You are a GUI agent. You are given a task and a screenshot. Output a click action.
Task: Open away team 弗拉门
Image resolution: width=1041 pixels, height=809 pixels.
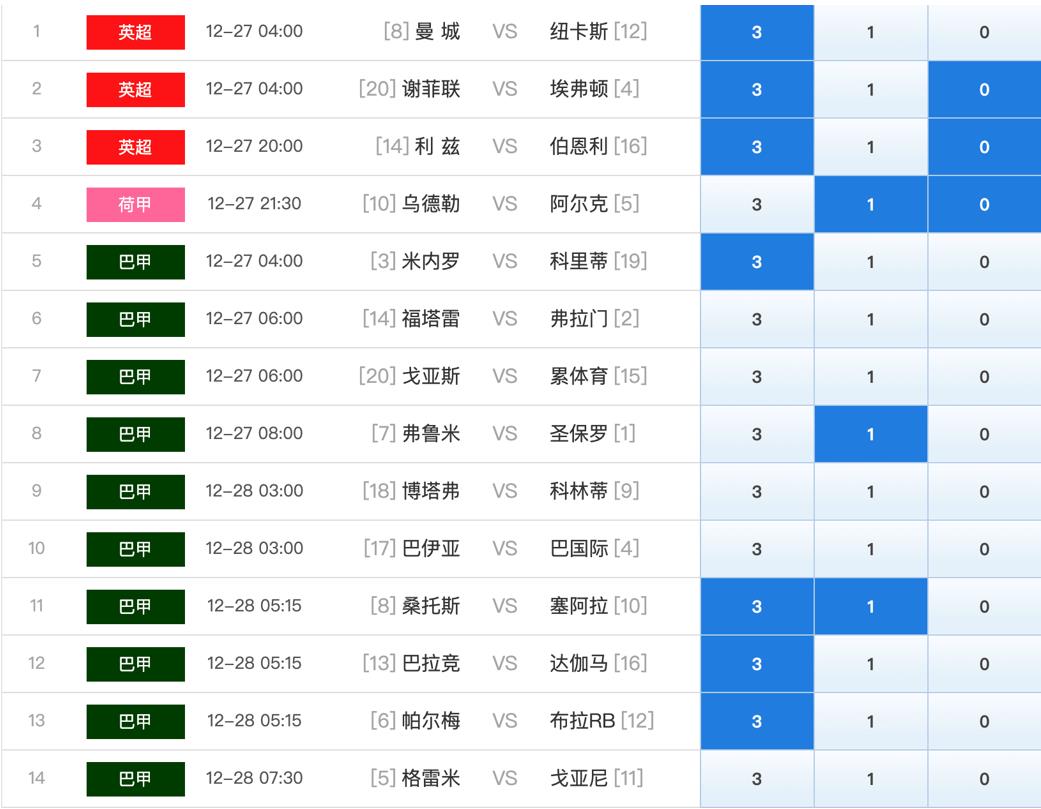click(578, 319)
